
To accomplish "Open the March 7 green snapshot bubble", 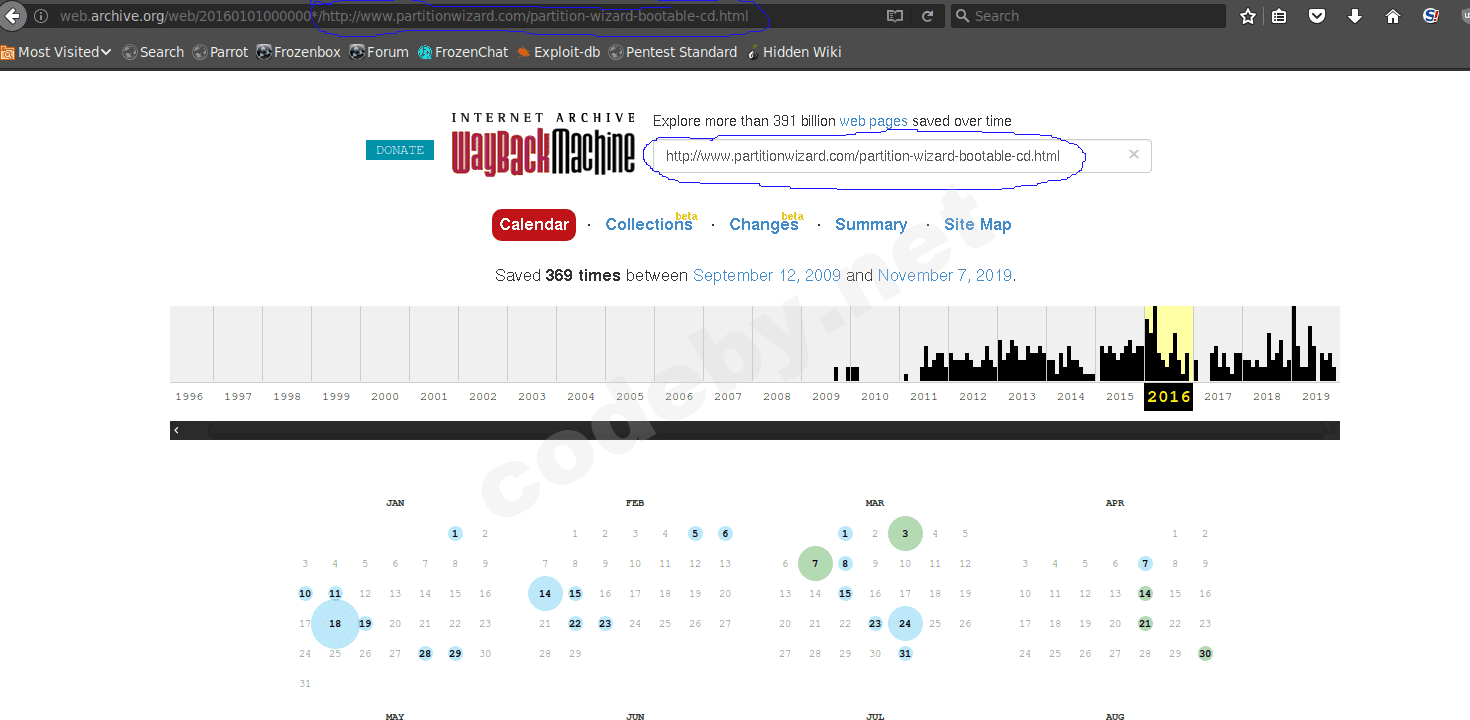I will [815, 564].
